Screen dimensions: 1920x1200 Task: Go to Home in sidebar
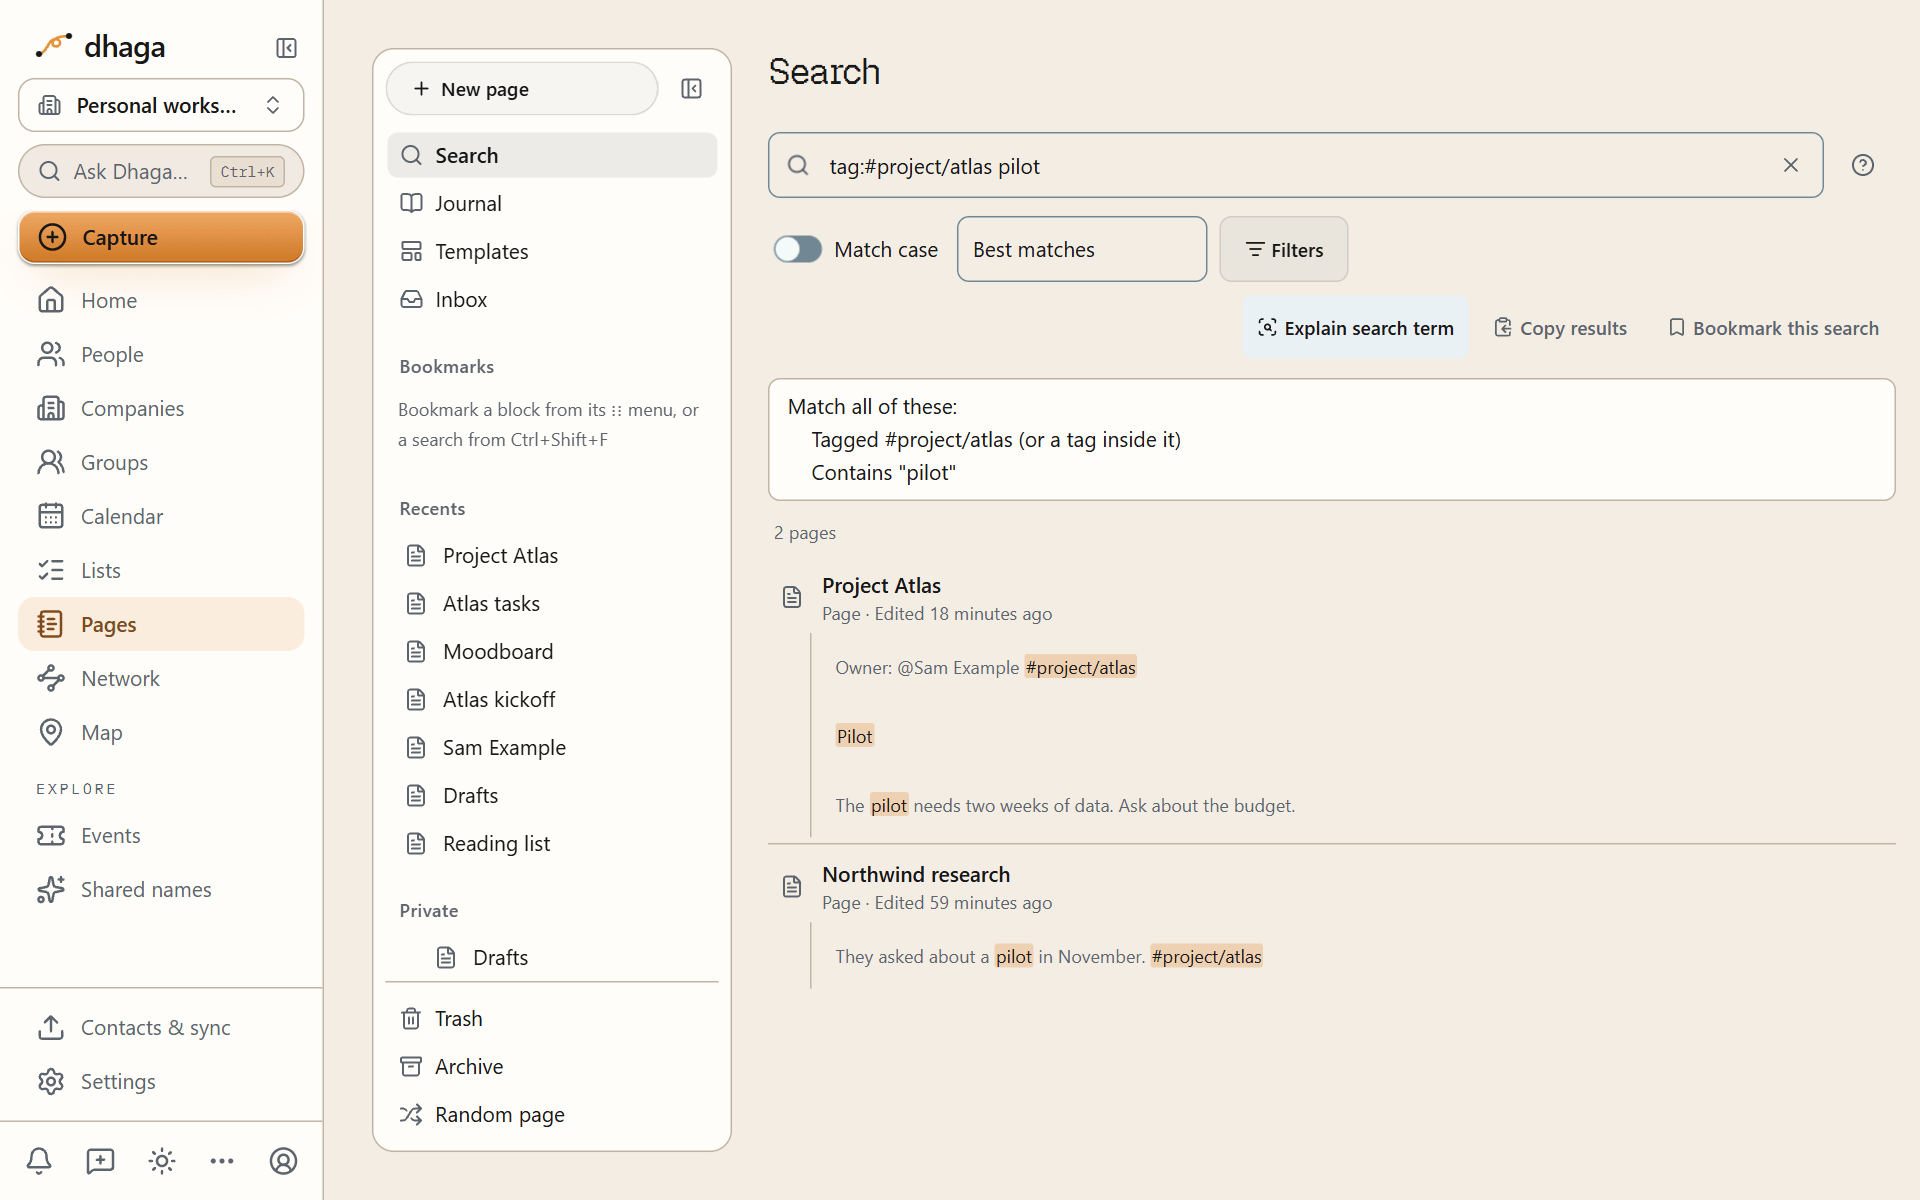[161, 300]
